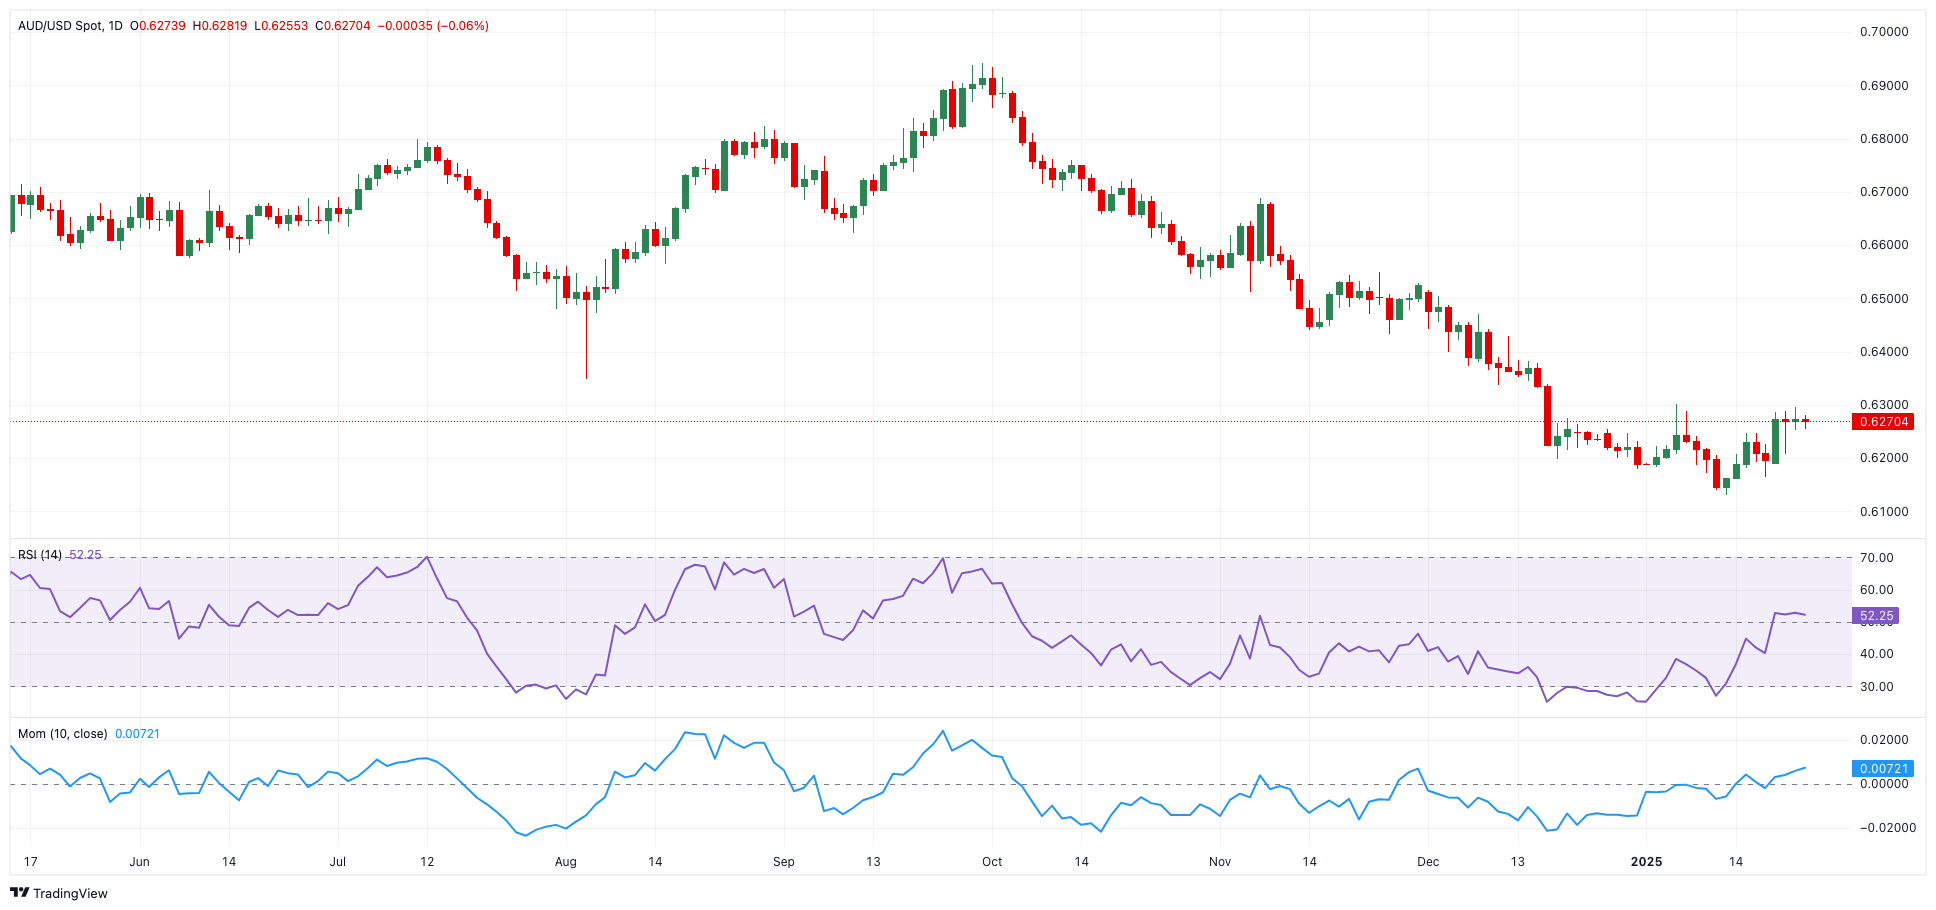1936x910 pixels.
Task: Click the TradingView link text
Action: point(70,893)
